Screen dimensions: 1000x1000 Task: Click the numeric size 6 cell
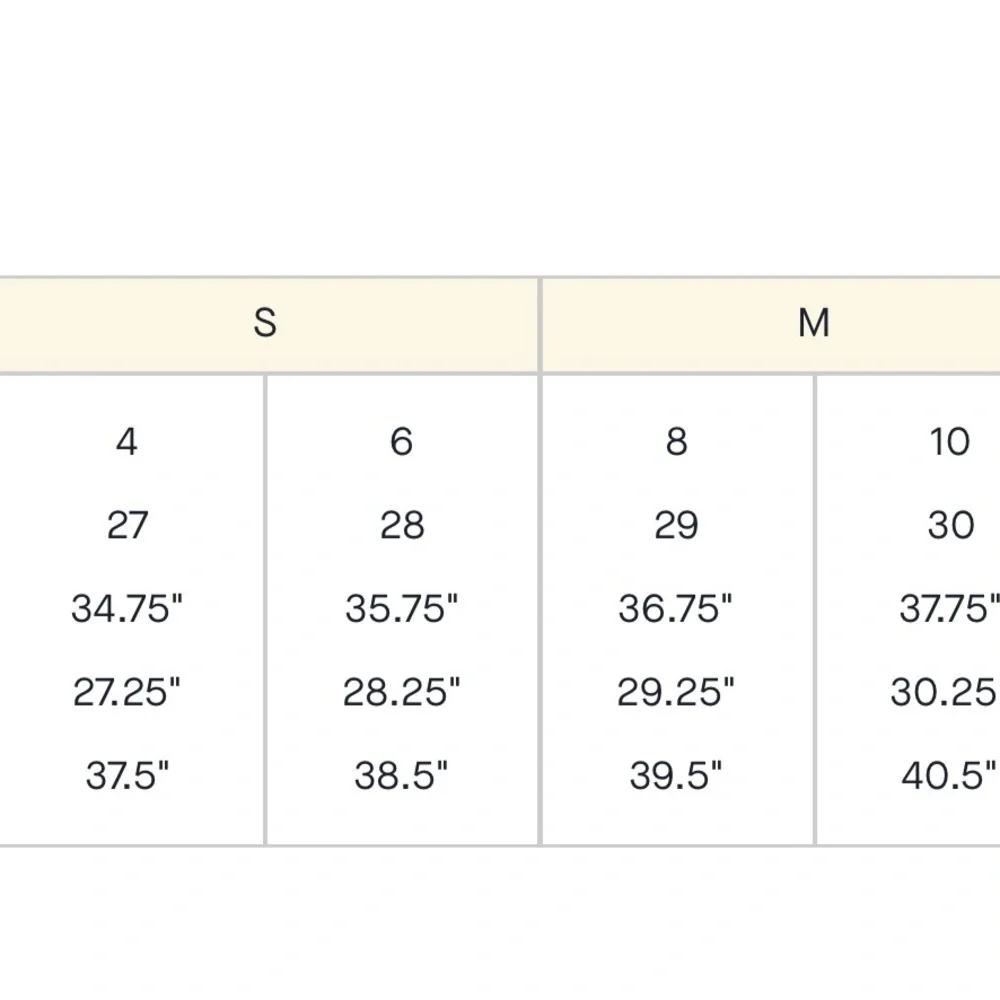(401, 441)
